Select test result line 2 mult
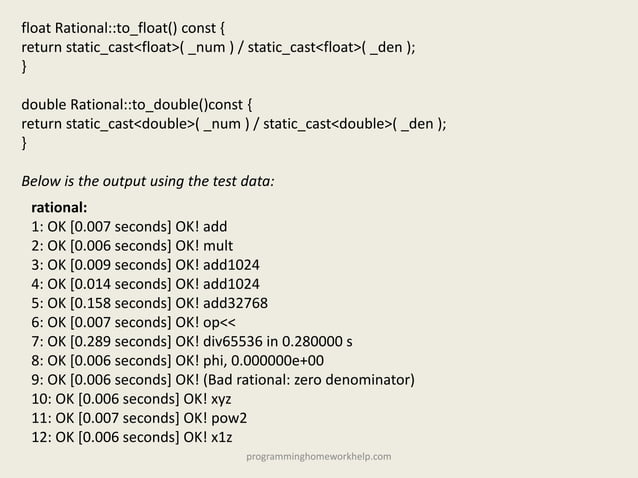Screen dimensions: 638x478 click(x=132, y=246)
